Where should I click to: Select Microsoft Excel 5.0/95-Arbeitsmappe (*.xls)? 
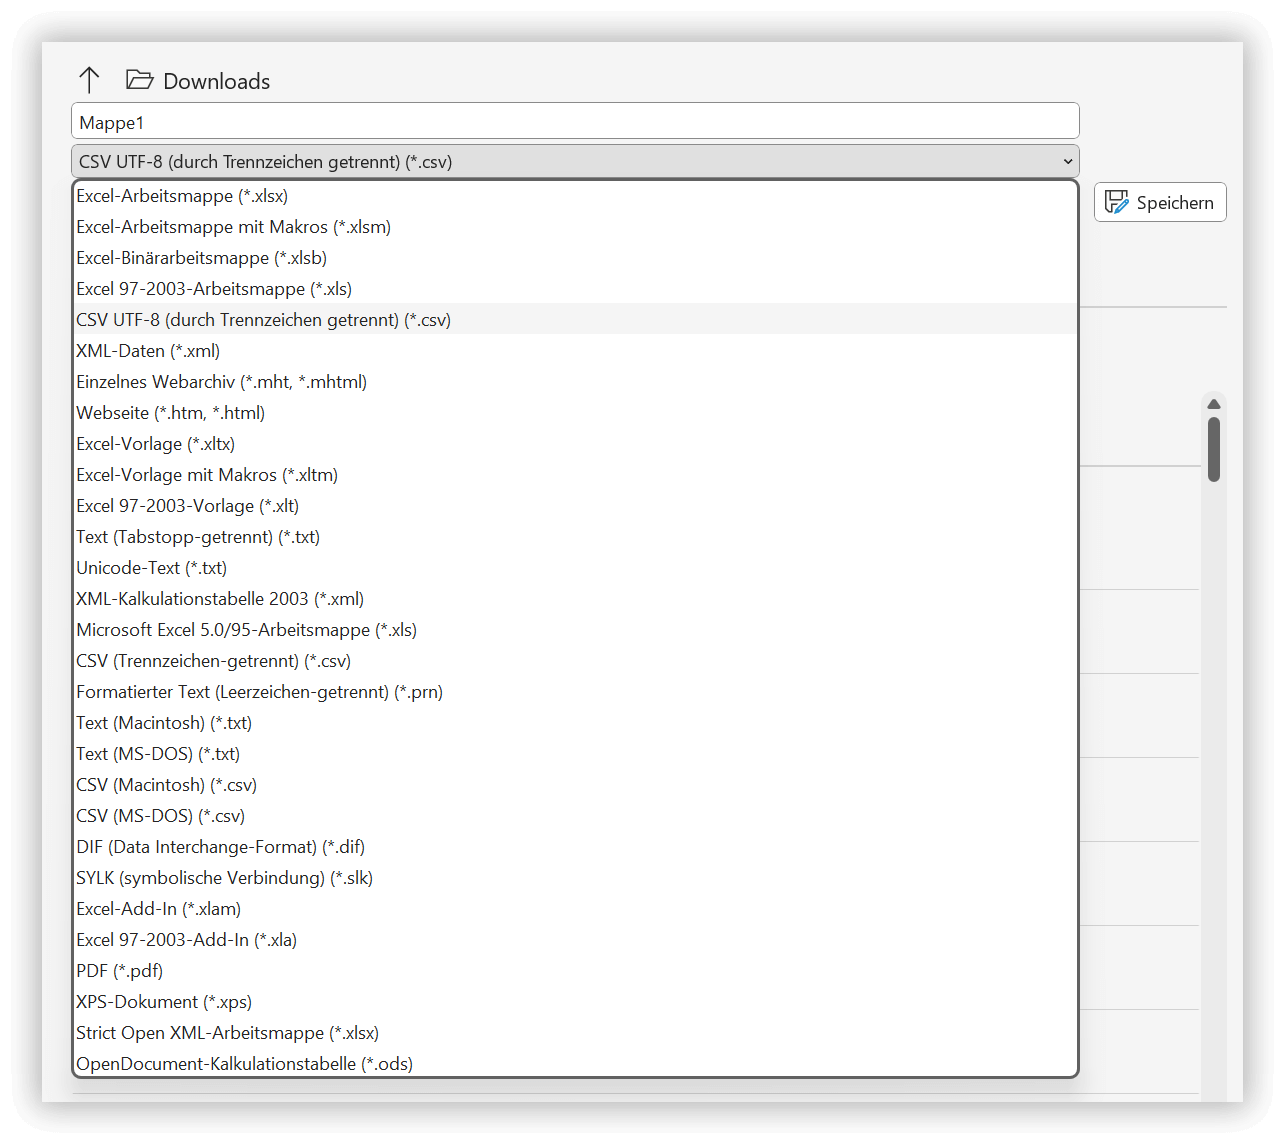point(575,630)
